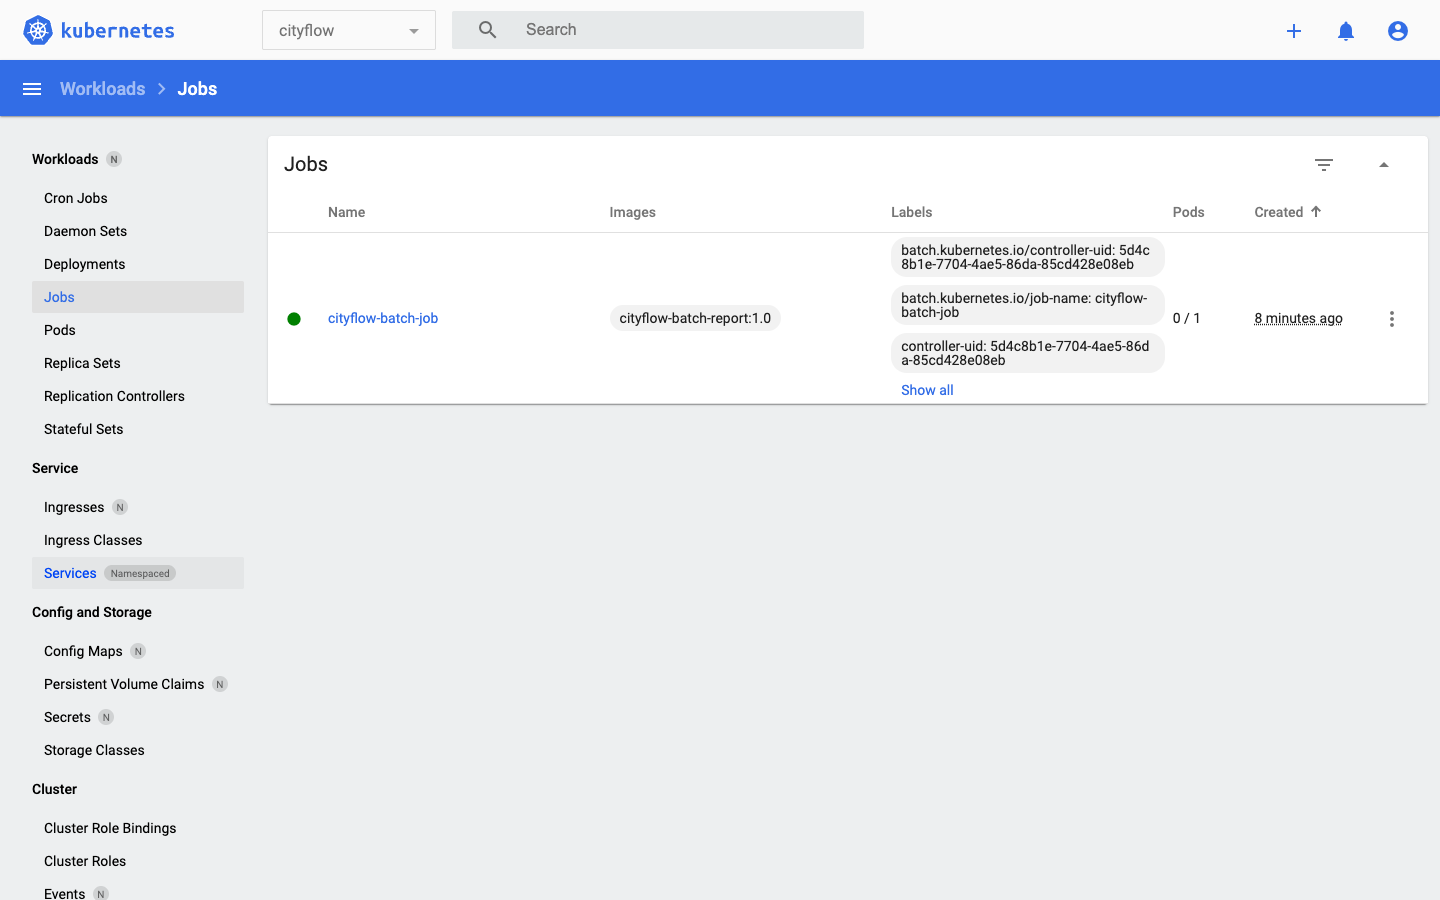Open Secrets in sidebar
Screen dimensions: 1440x900
point(138,717)
